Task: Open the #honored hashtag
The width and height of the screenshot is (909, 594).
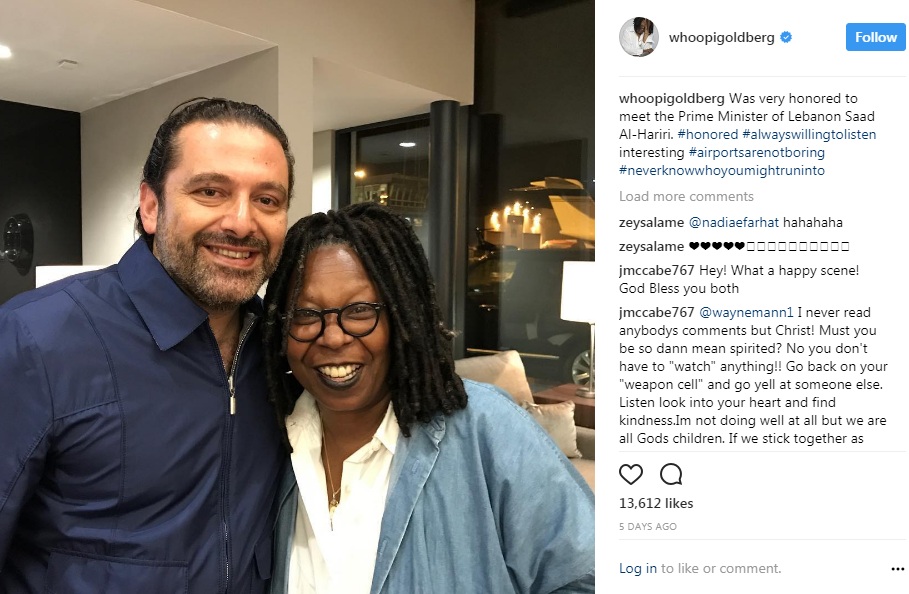Action: 707,134
